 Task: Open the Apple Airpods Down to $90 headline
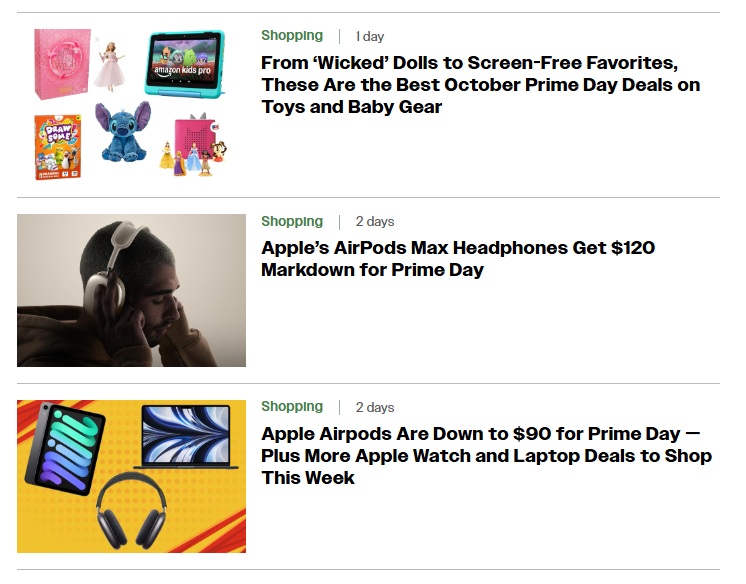point(486,455)
